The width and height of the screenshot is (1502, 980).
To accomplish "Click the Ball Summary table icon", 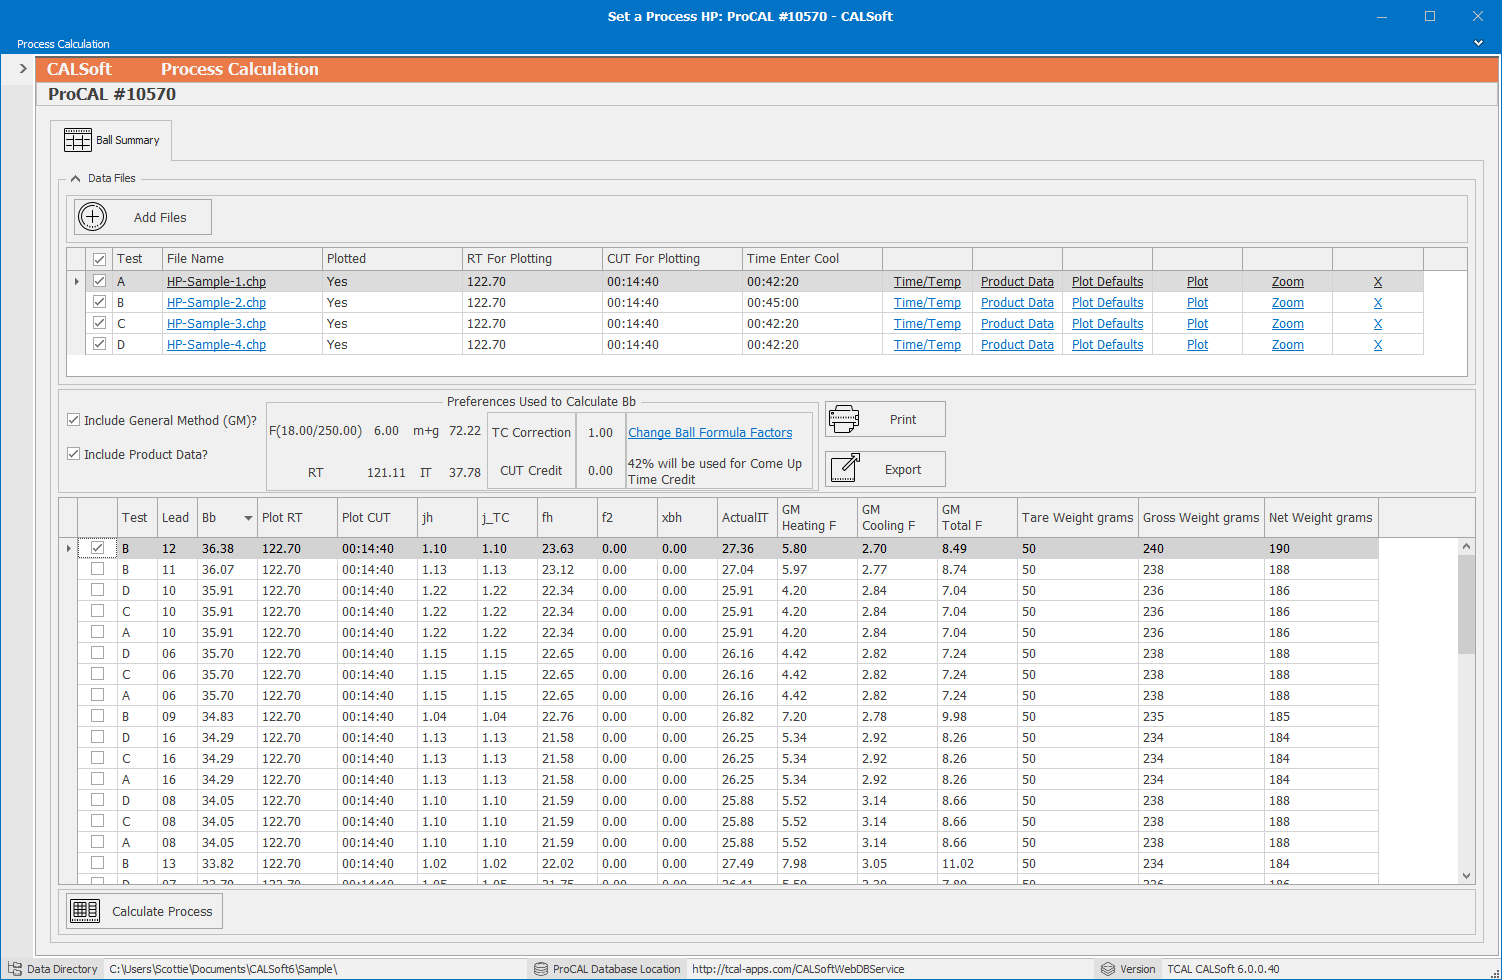I will click(x=78, y=140).
